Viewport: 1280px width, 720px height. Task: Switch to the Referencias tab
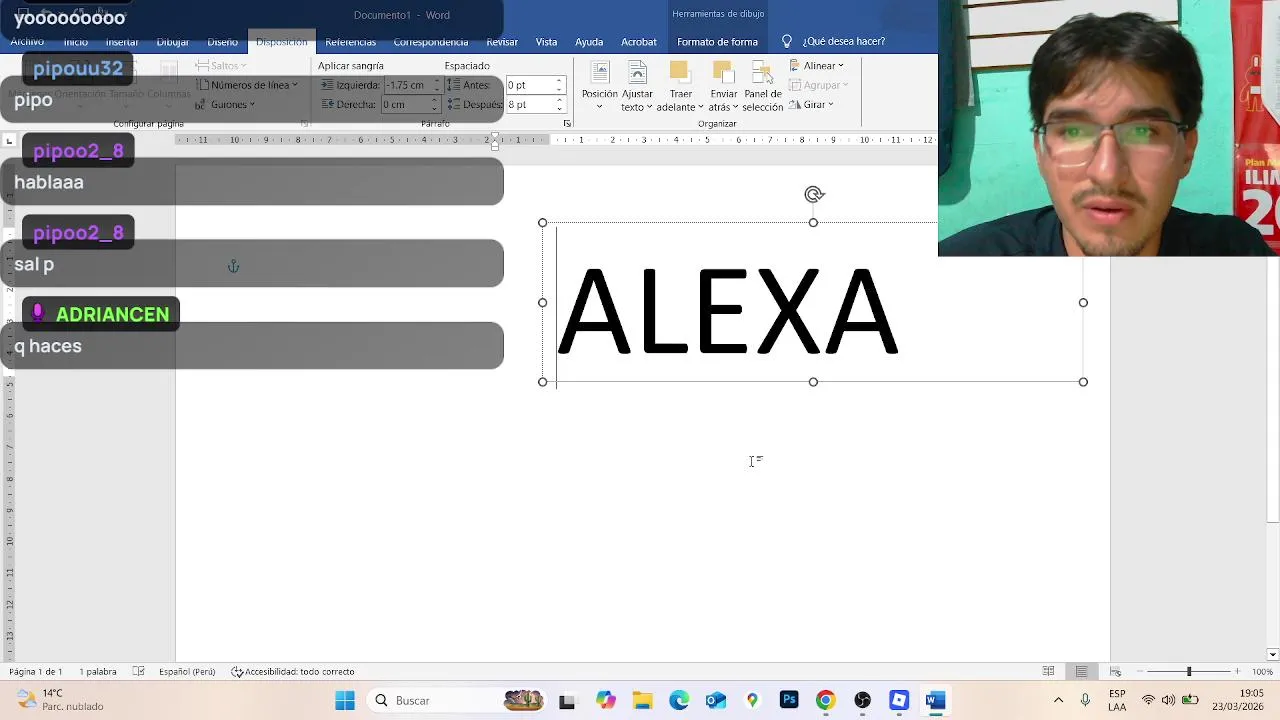pos(350,42)
